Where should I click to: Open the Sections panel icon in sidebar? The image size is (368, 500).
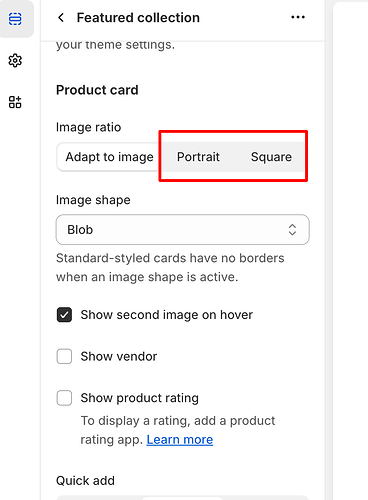pos(15,19)
